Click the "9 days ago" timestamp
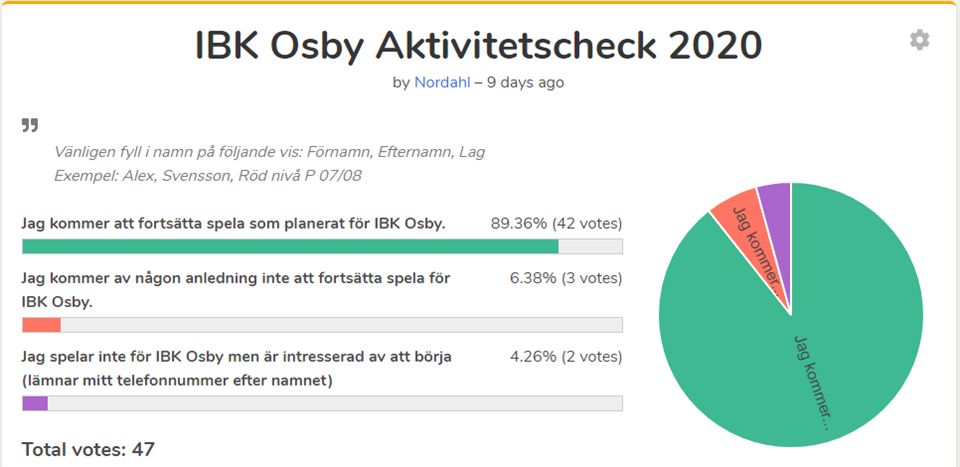 [x=525, y=83]
